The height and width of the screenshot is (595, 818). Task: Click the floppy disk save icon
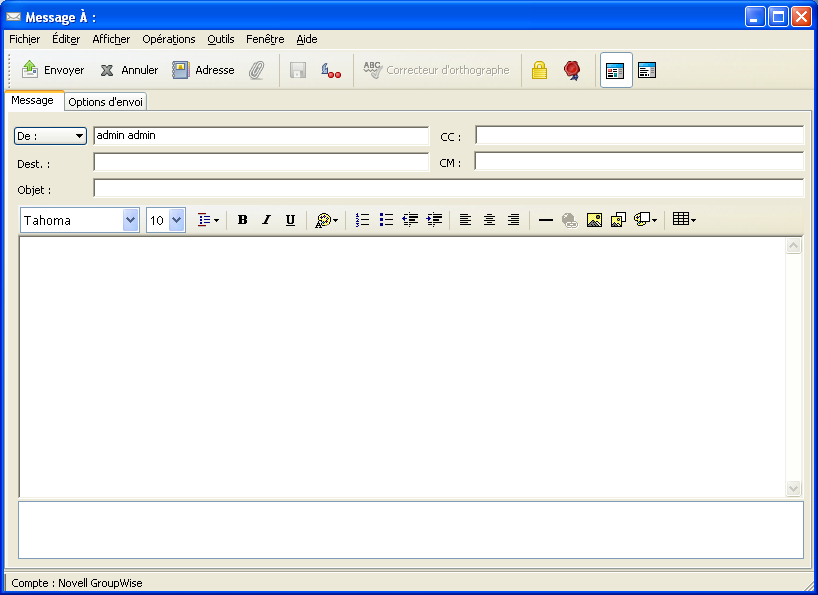(x=298, y=70)
